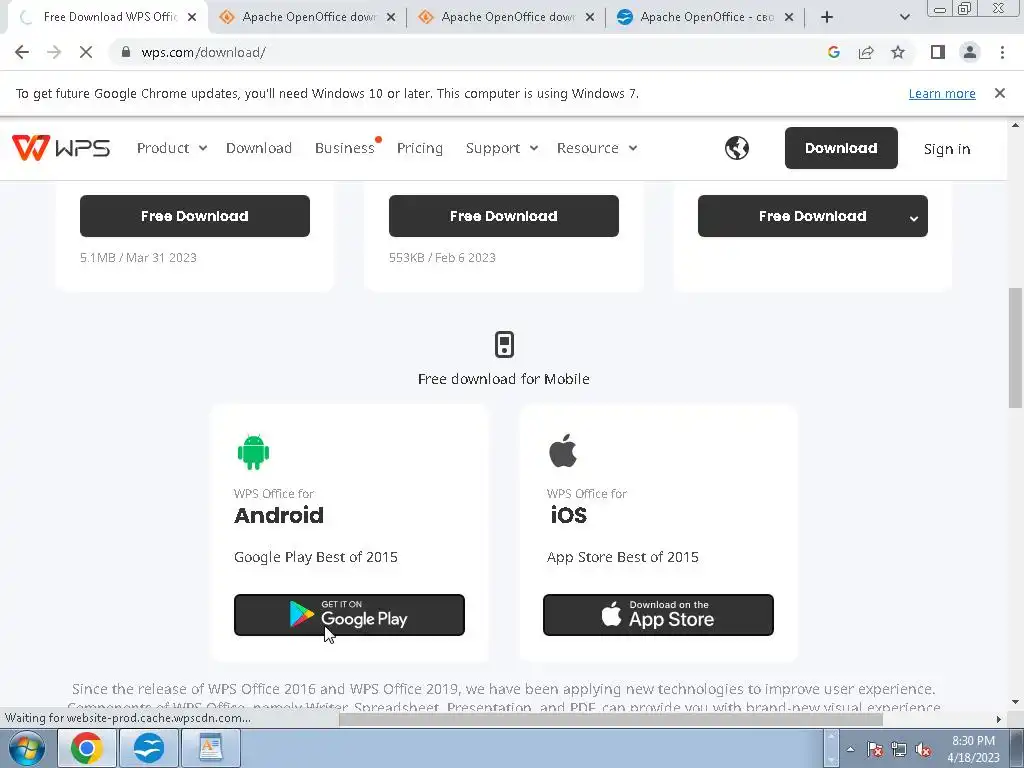Click Get it on Google Play button
The height and width of the screenshot is (768, 1024).
(x=349, y=615)
